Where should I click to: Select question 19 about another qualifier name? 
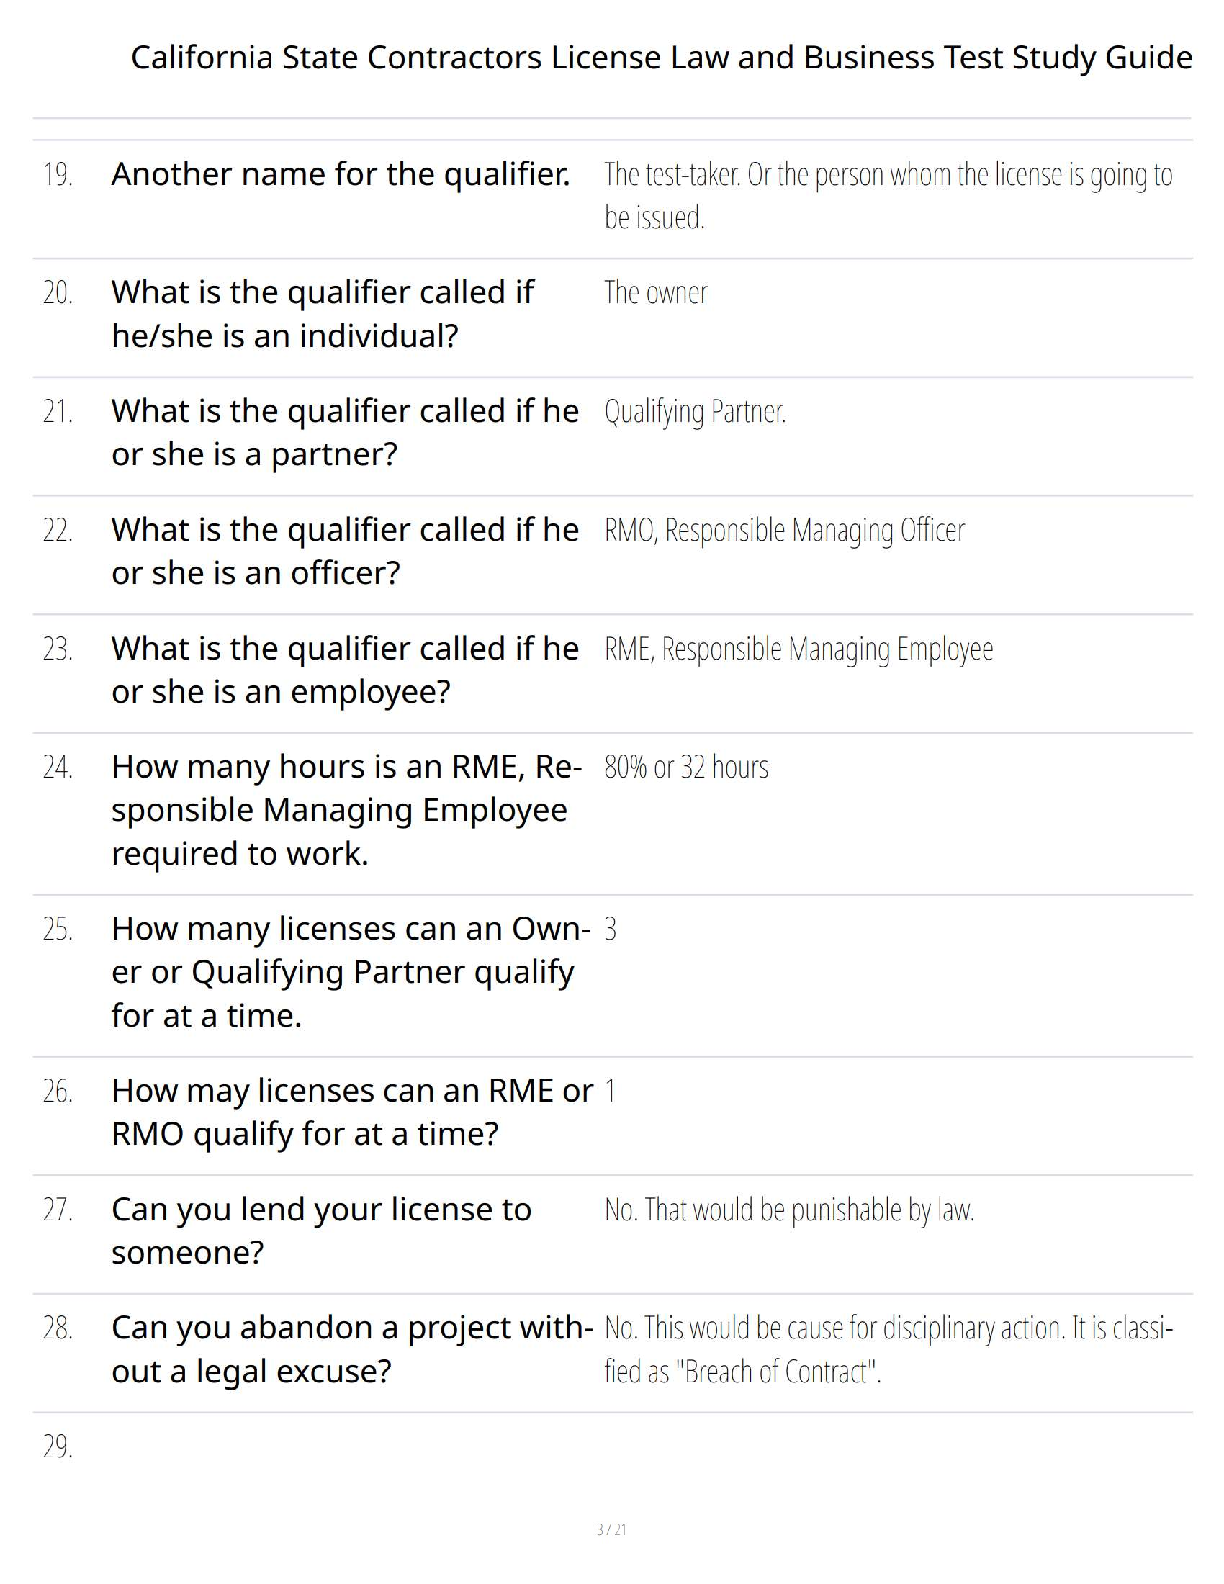341,174
